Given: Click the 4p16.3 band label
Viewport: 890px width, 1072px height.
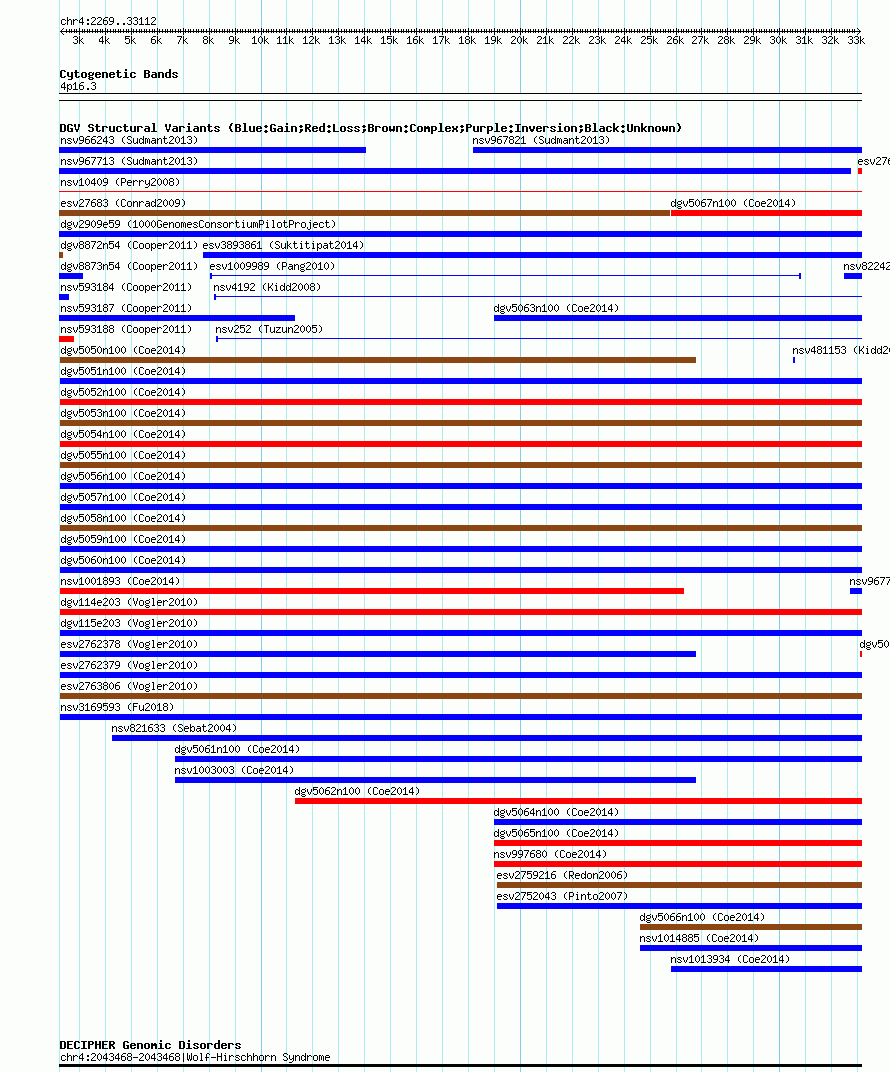Looking at the screenshot, I should (x=79, y=86).
